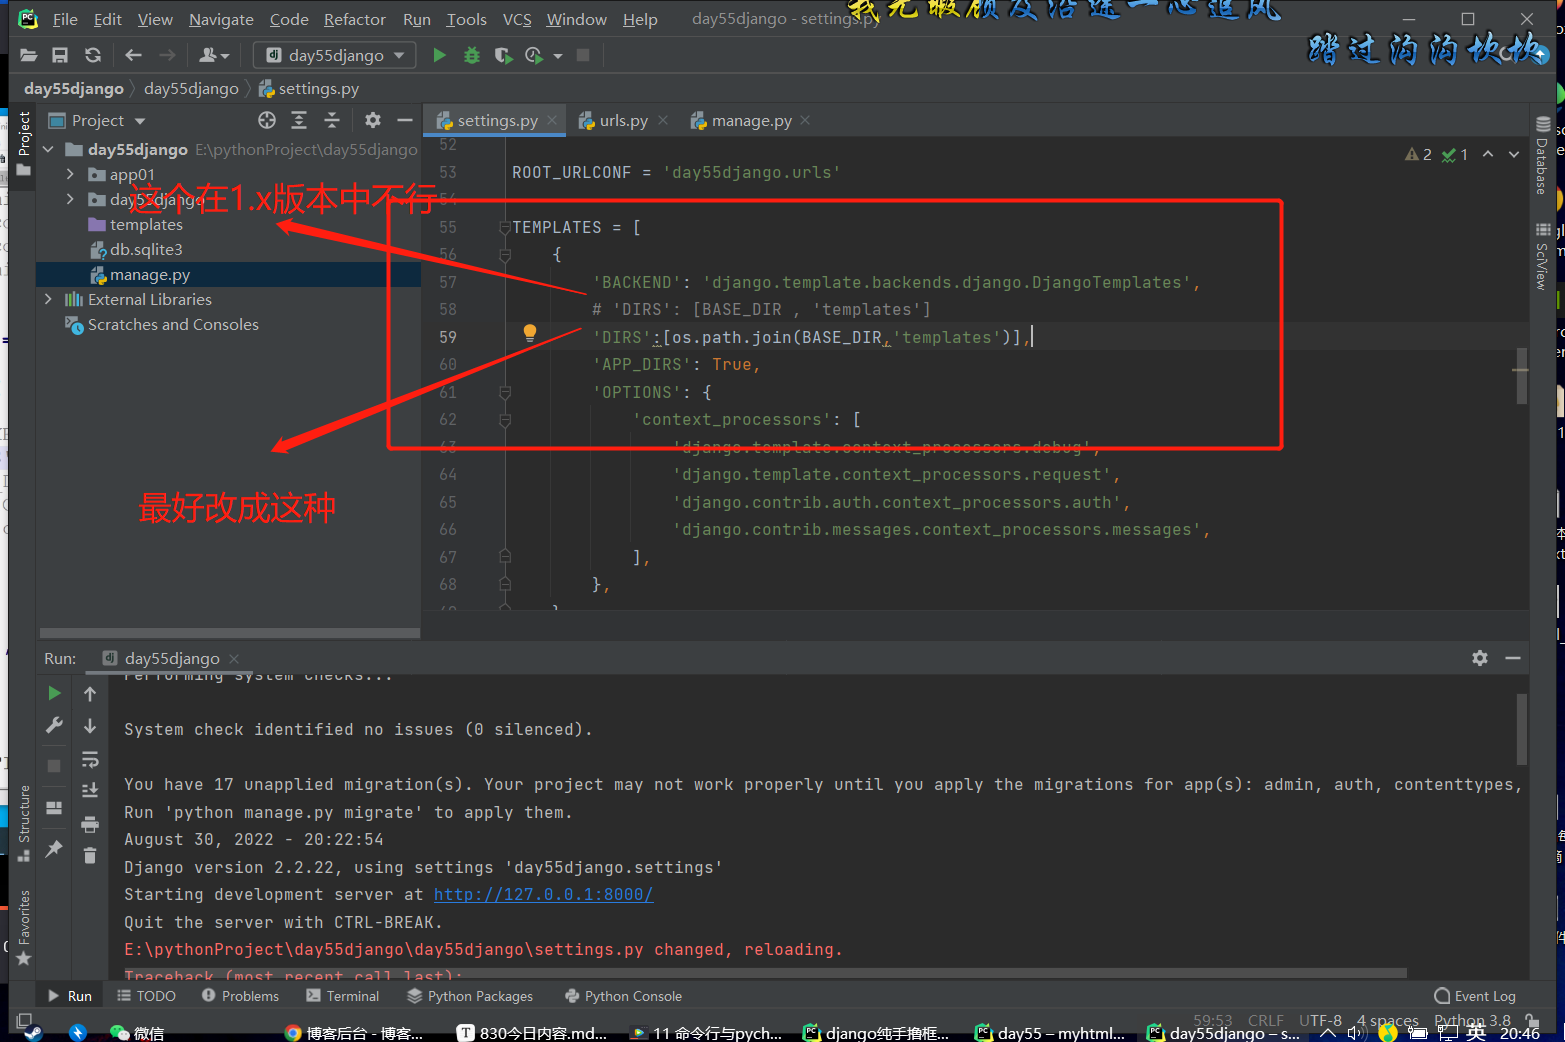Image resolution: width=1565 pixels, height=1042 pixels.
Task: Collapse all nodes in the Project panel
Action: pos(332,120)
